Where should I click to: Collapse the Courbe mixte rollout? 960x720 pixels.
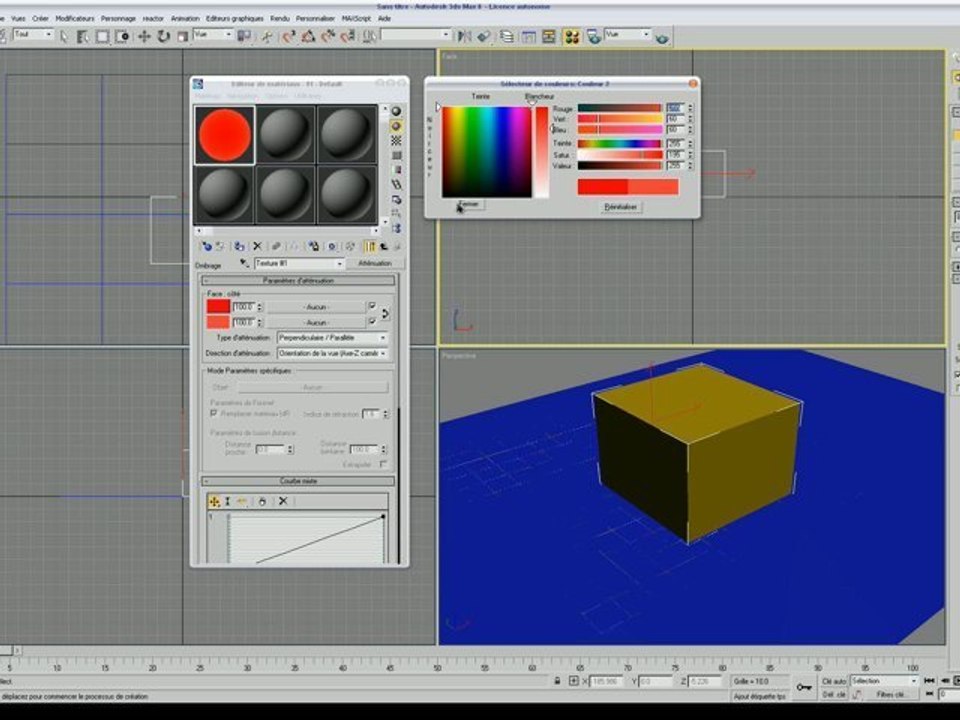click(x=298, y=481)
